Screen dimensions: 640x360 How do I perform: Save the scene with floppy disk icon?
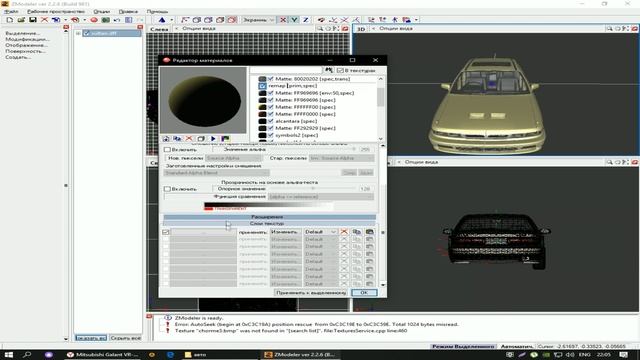click(x=33, y=20)
